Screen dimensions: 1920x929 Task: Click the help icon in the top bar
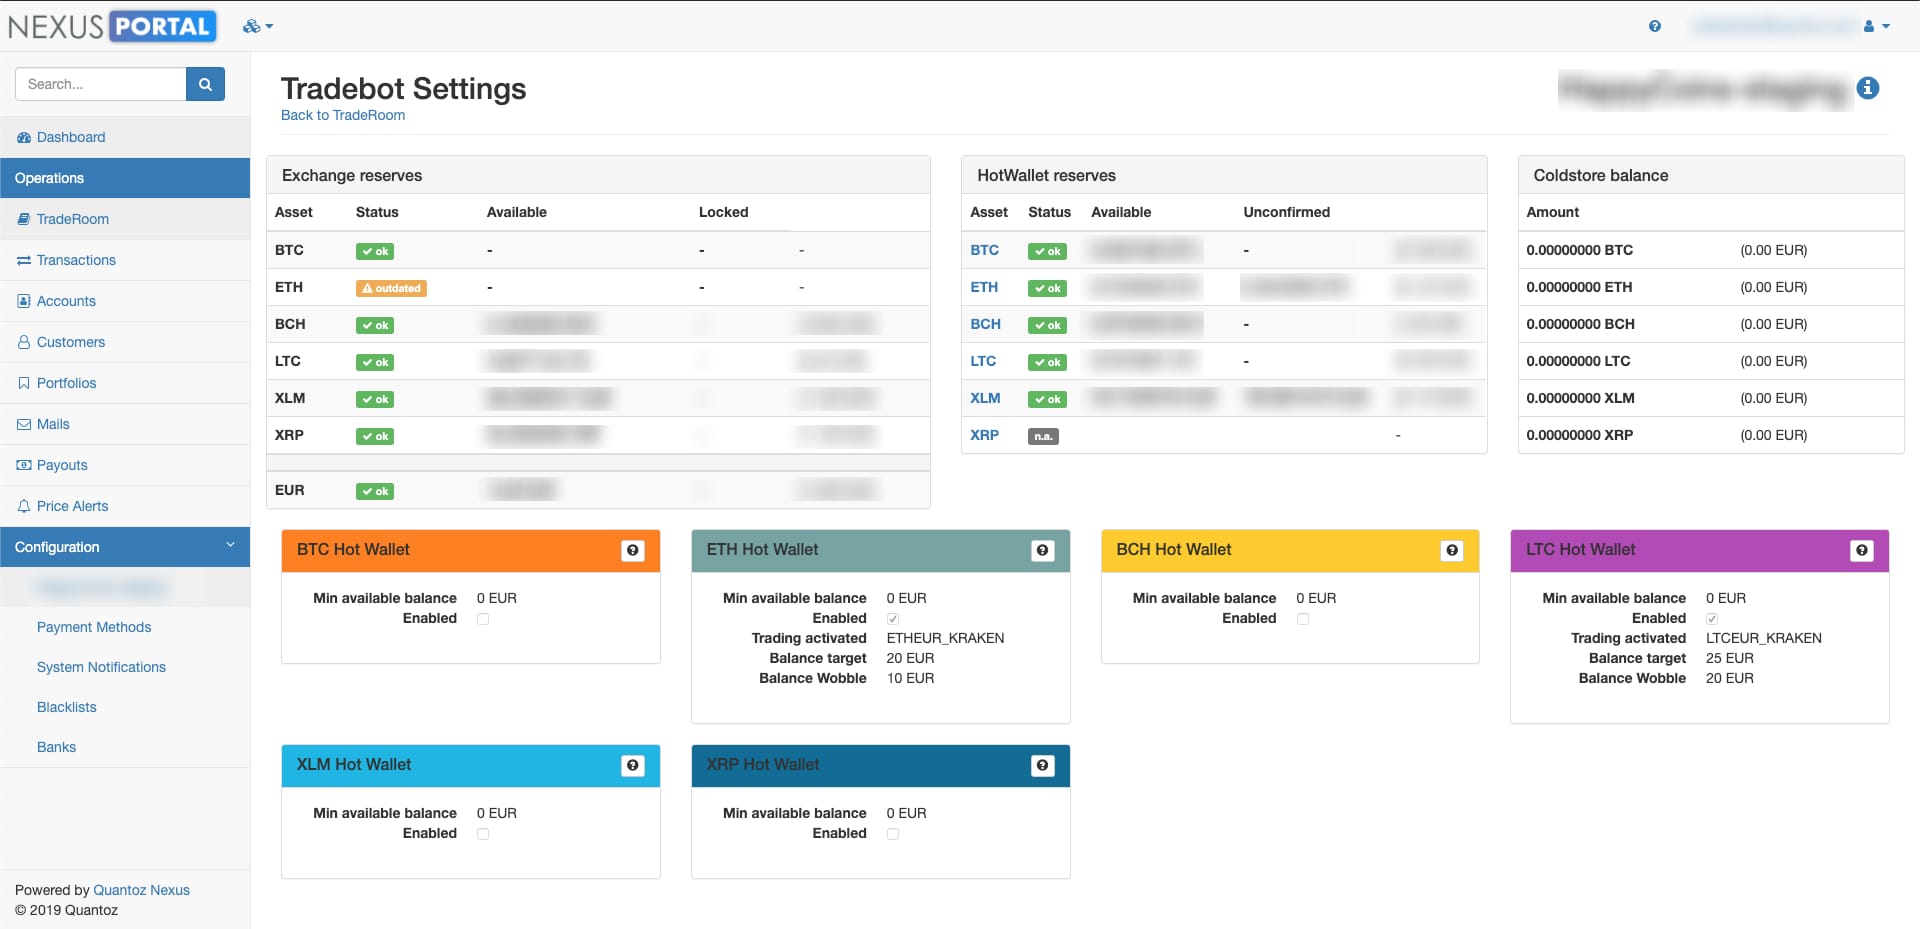[1654, 26]
